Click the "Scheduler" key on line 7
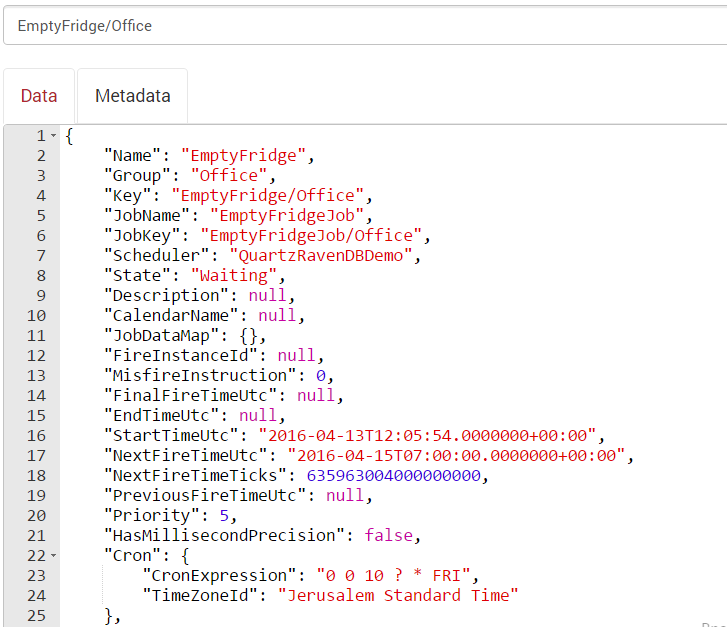 [x=157, y=256]
